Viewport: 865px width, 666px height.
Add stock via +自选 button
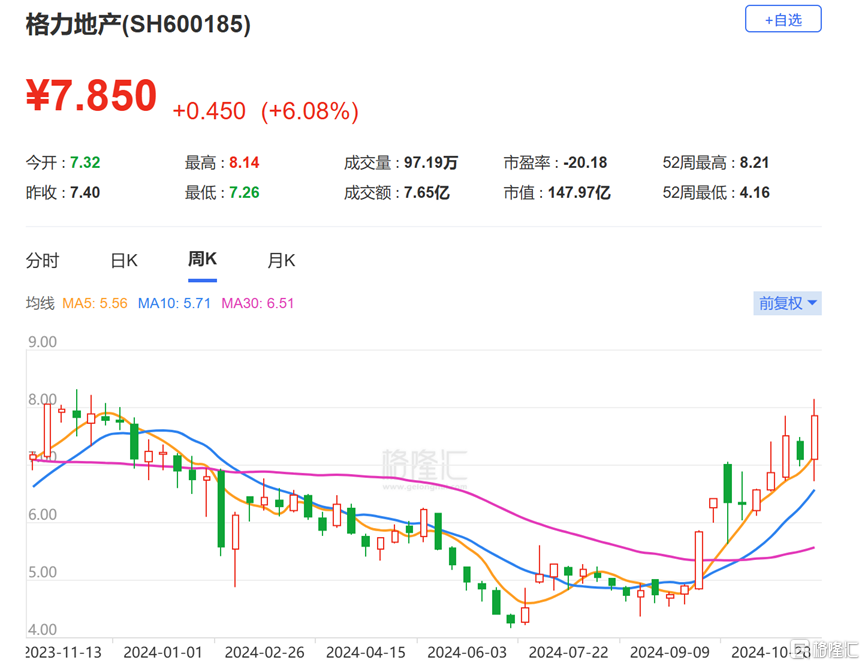tap(783, 19)
